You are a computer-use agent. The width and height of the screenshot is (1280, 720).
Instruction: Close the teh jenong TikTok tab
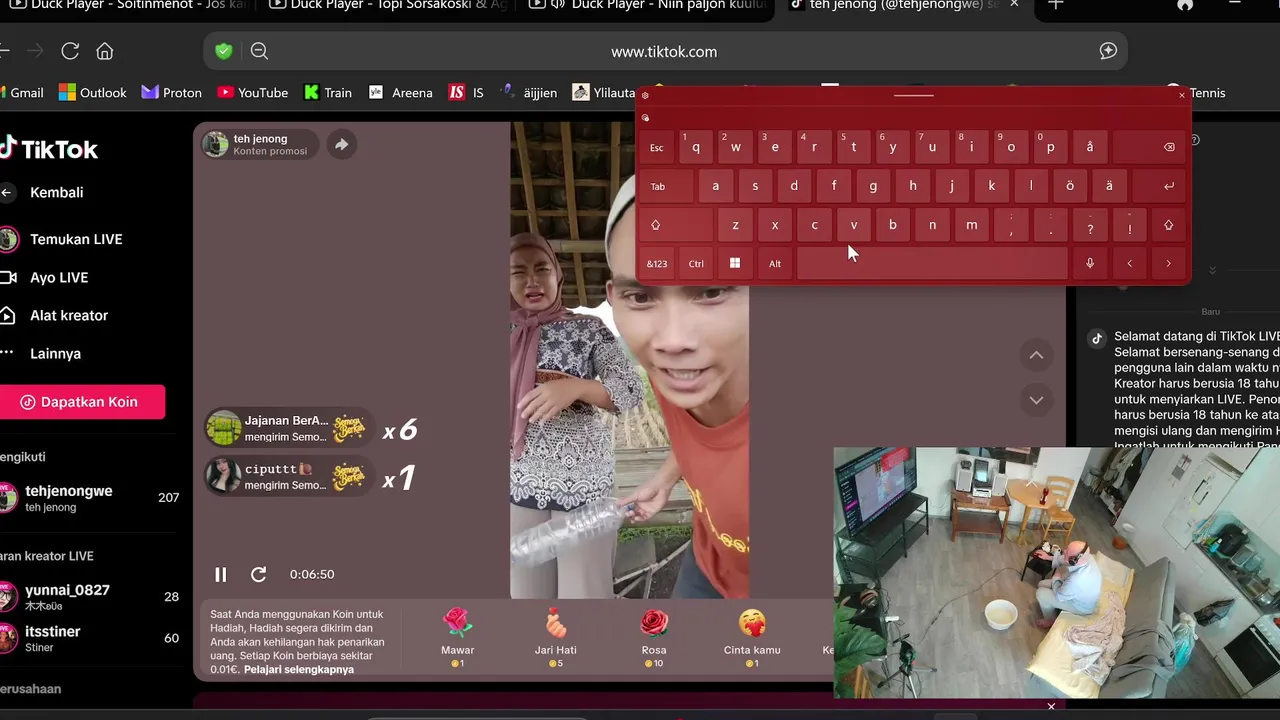1015,4
